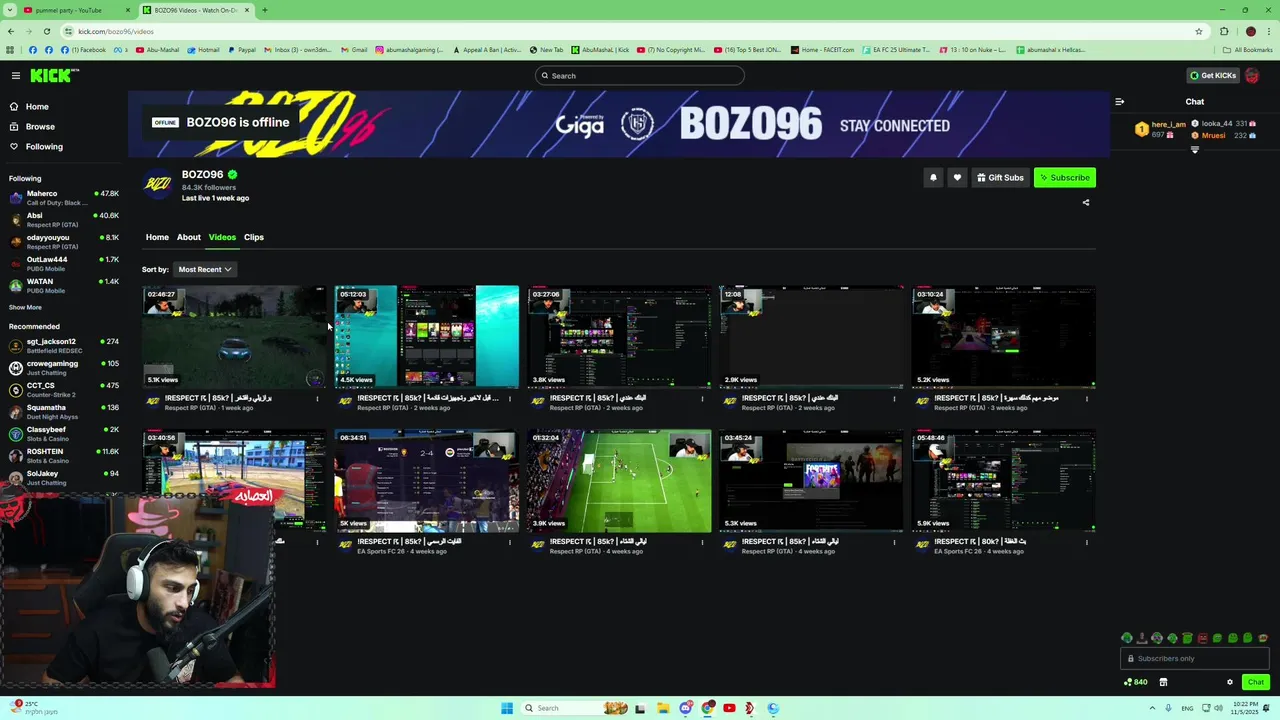Open options menu for the 03:10:24 video
The width and height of the screenshot is (1280, 720).
[x=1087, y=399]
